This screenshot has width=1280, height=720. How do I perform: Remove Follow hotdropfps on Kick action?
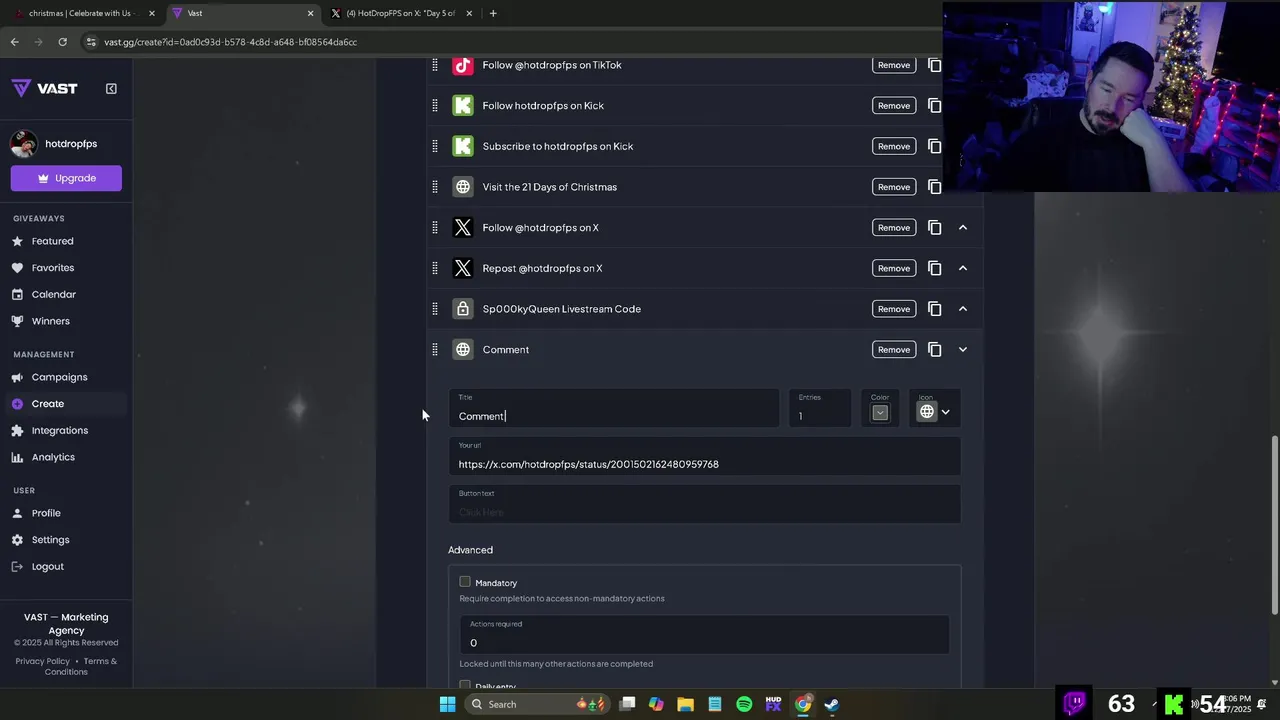point(894,105)
